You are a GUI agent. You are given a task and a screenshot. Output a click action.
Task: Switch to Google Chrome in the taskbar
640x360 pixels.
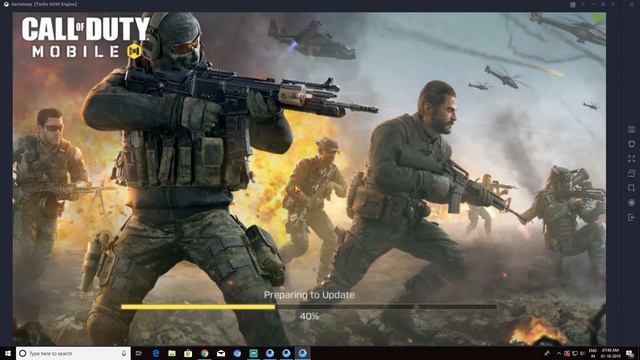(x=204, y=353)
